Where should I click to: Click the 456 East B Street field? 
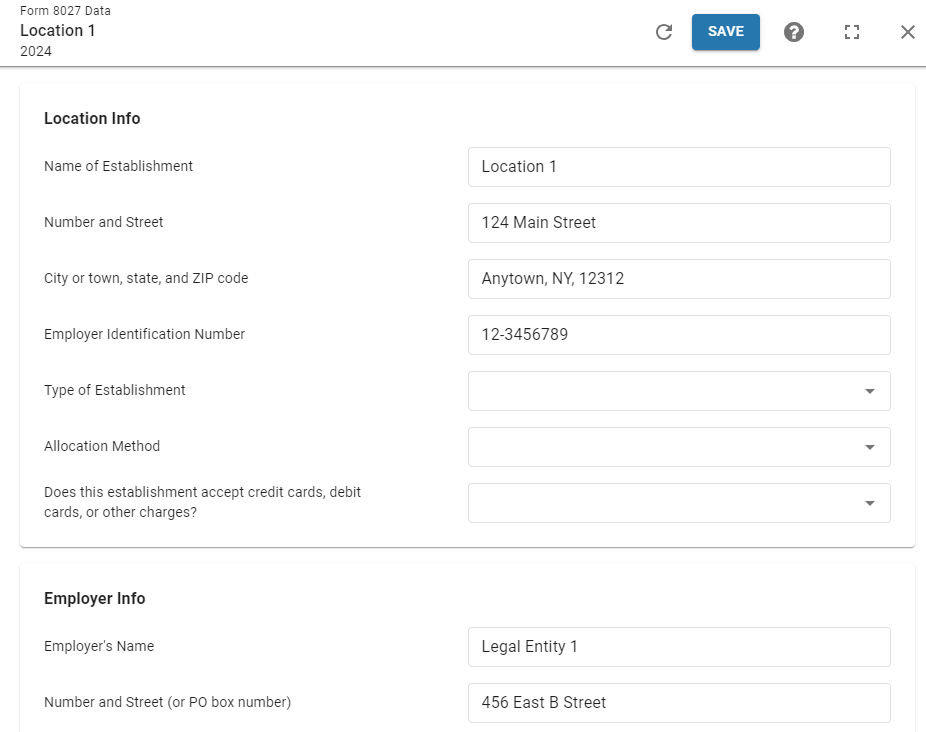click(679, 703)
